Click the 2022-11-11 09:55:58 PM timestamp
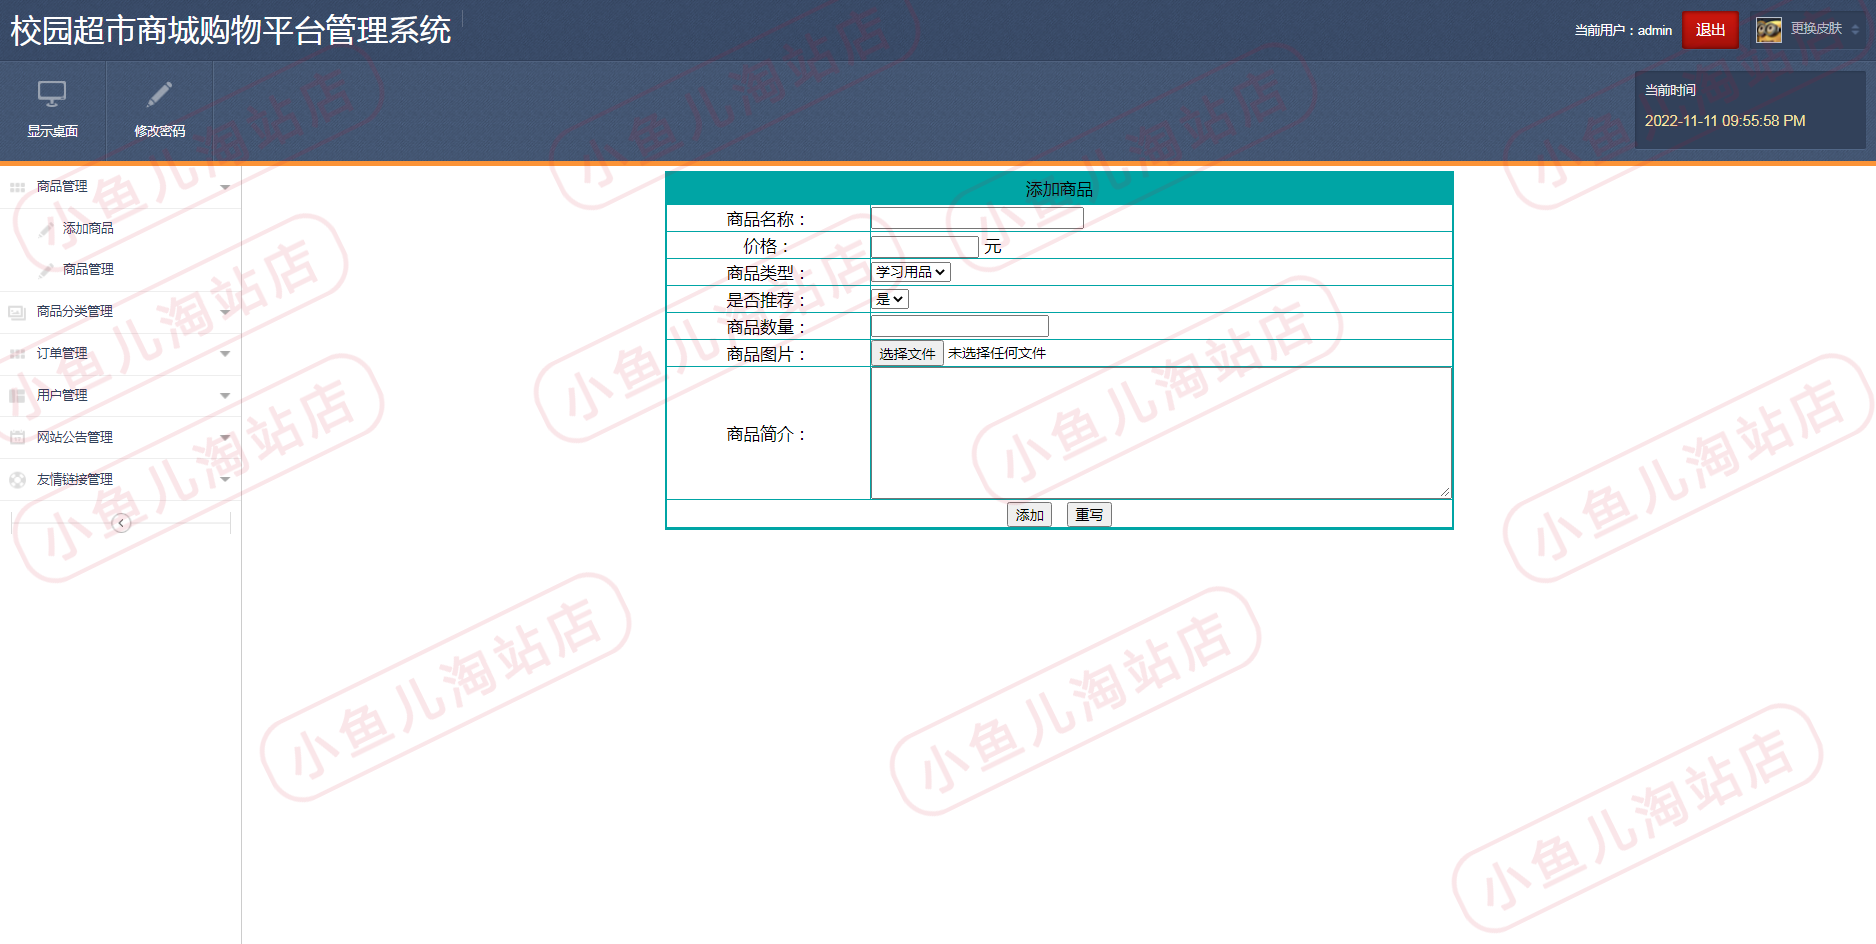1876x944 pixels. click(1725, 121)
